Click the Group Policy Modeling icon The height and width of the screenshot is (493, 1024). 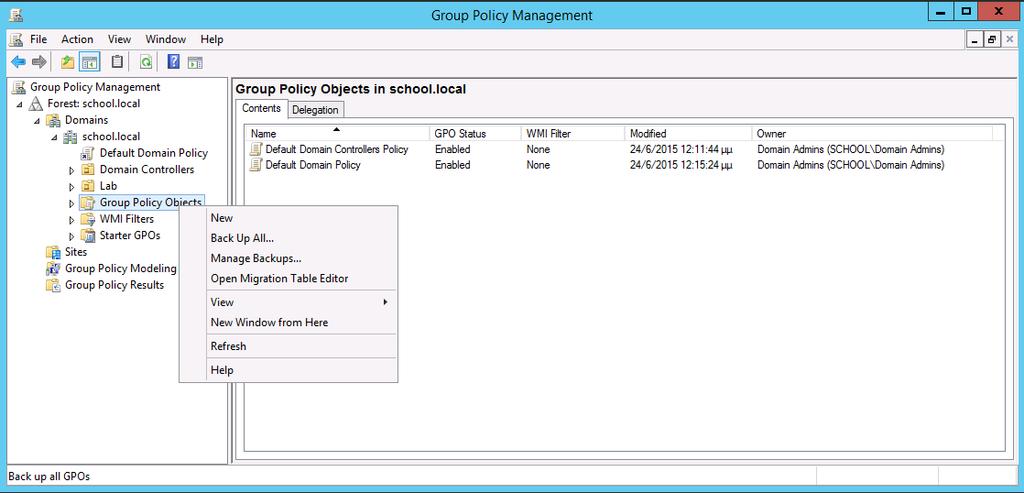(54, 268)
